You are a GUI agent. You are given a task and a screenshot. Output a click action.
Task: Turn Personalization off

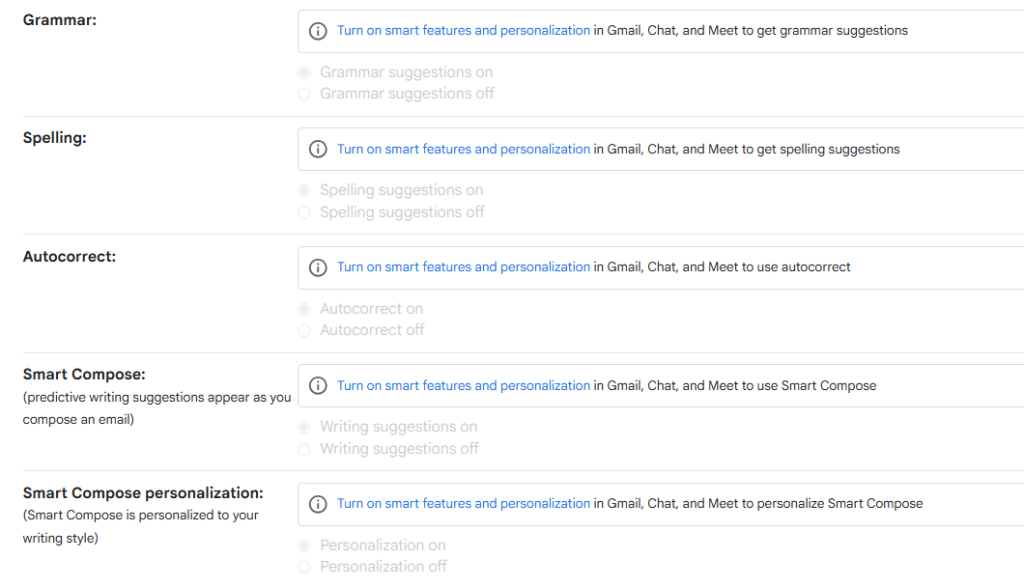click(x=304, y=567)
